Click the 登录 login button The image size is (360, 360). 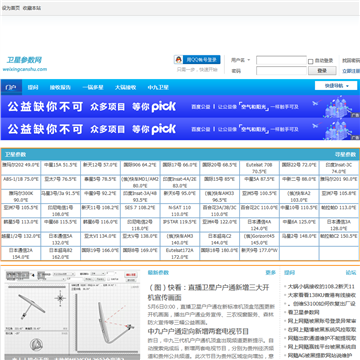(322, 71)
